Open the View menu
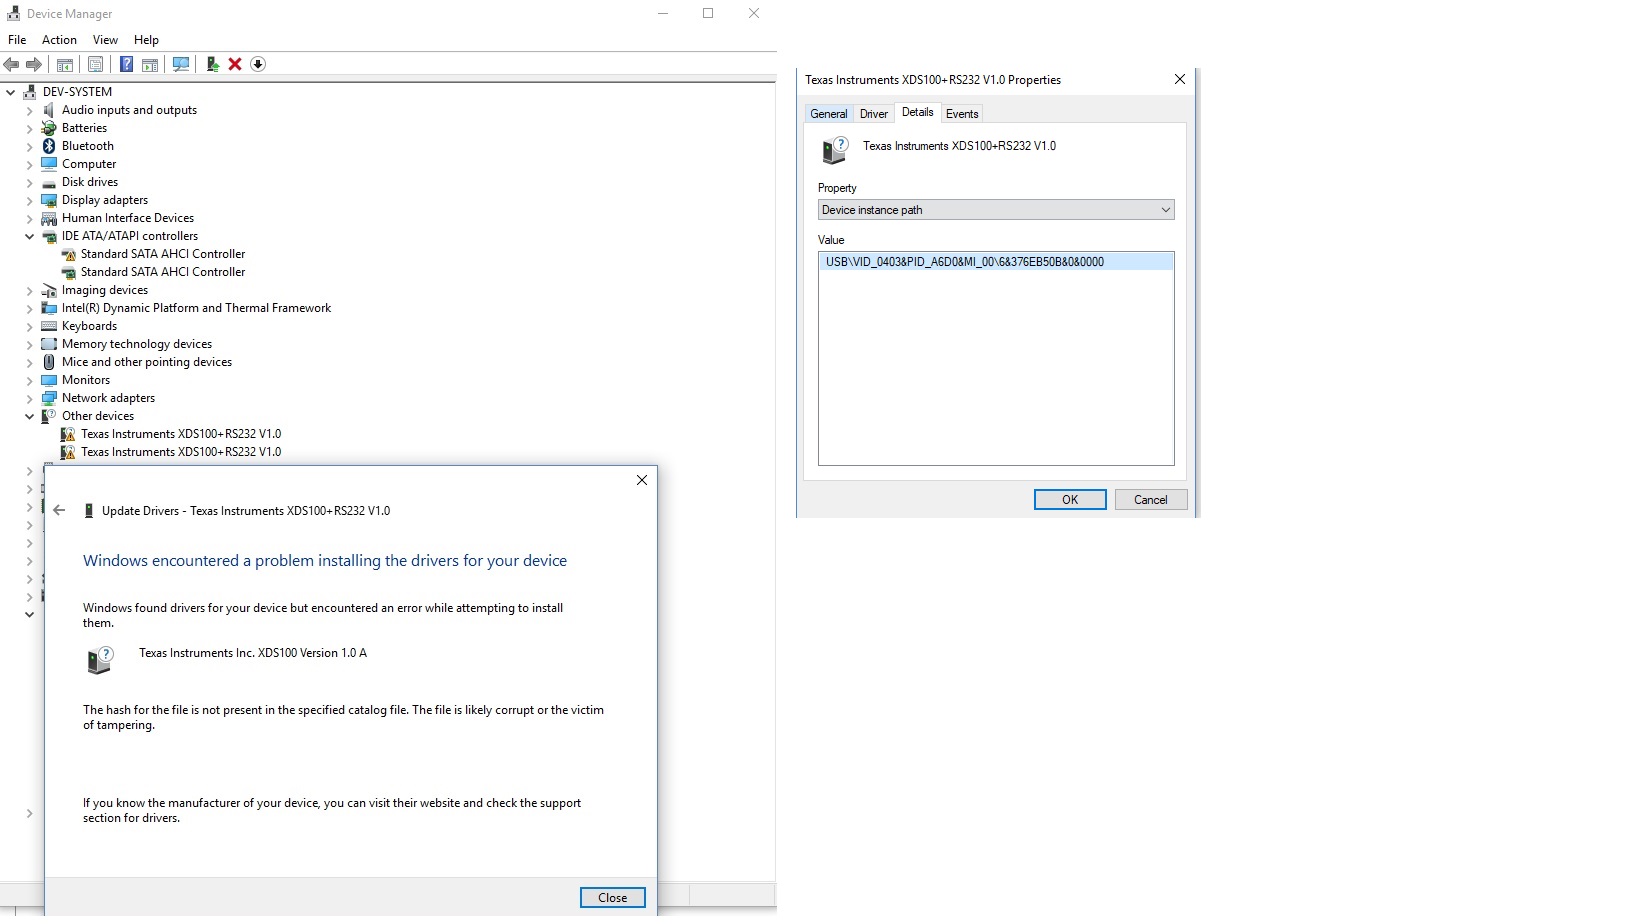This screenshot has width=1644, height=924. (x=105, y=40)
